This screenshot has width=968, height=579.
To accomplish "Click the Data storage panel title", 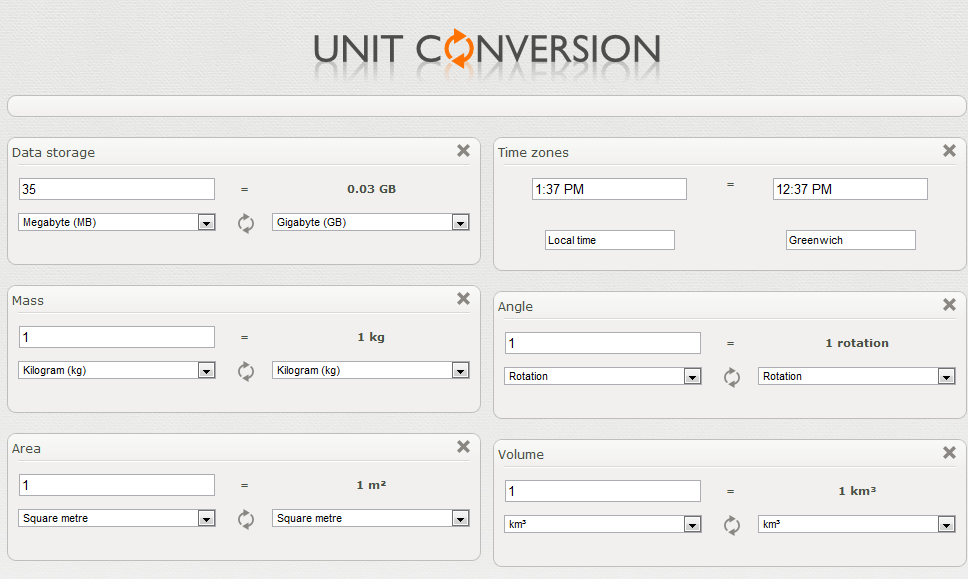I will [x=54, y=152].
